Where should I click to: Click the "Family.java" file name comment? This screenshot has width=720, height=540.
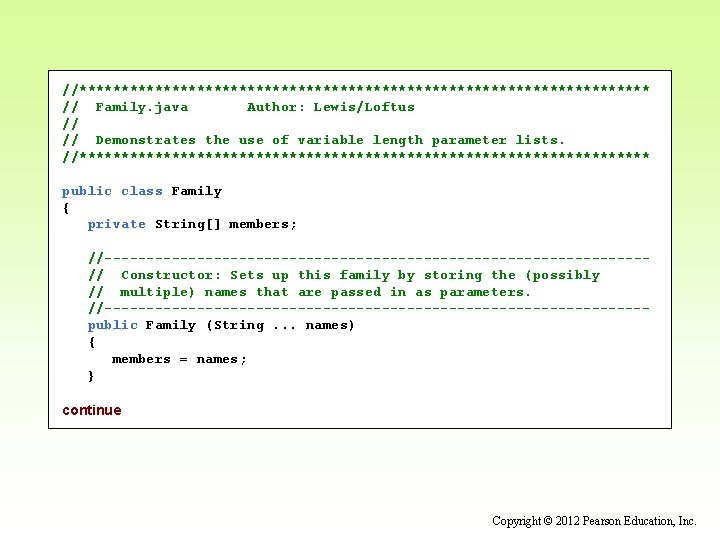tap(141, 107)
